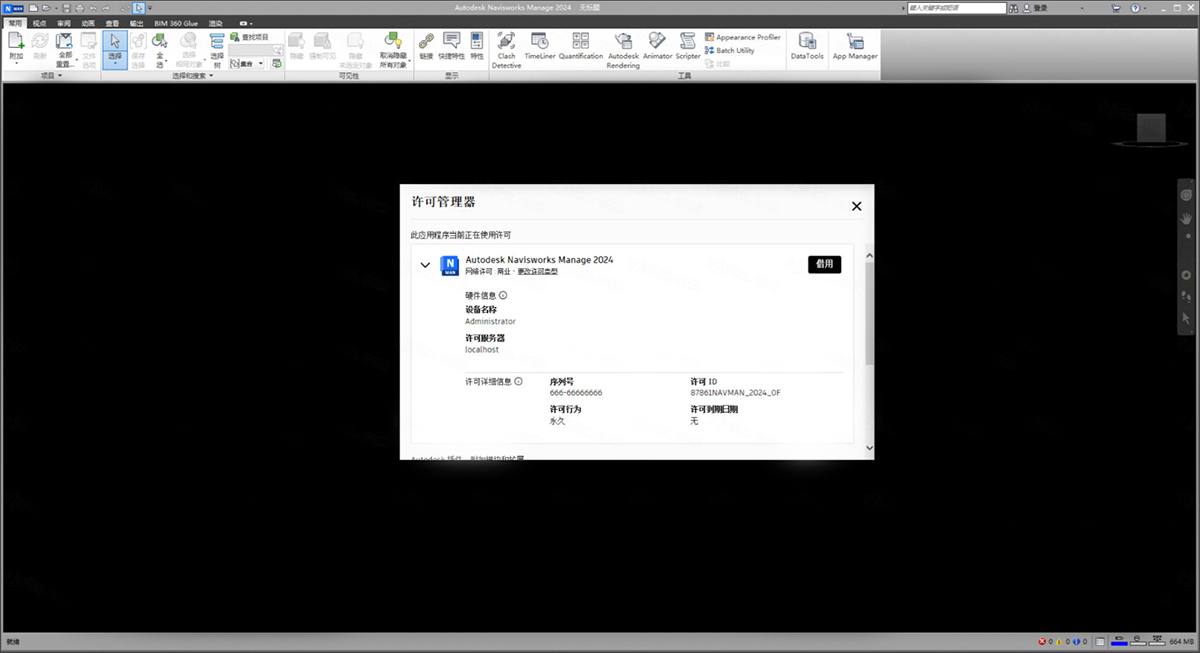
Task: Click 更改许可类型 link
Action: point(537,272)
